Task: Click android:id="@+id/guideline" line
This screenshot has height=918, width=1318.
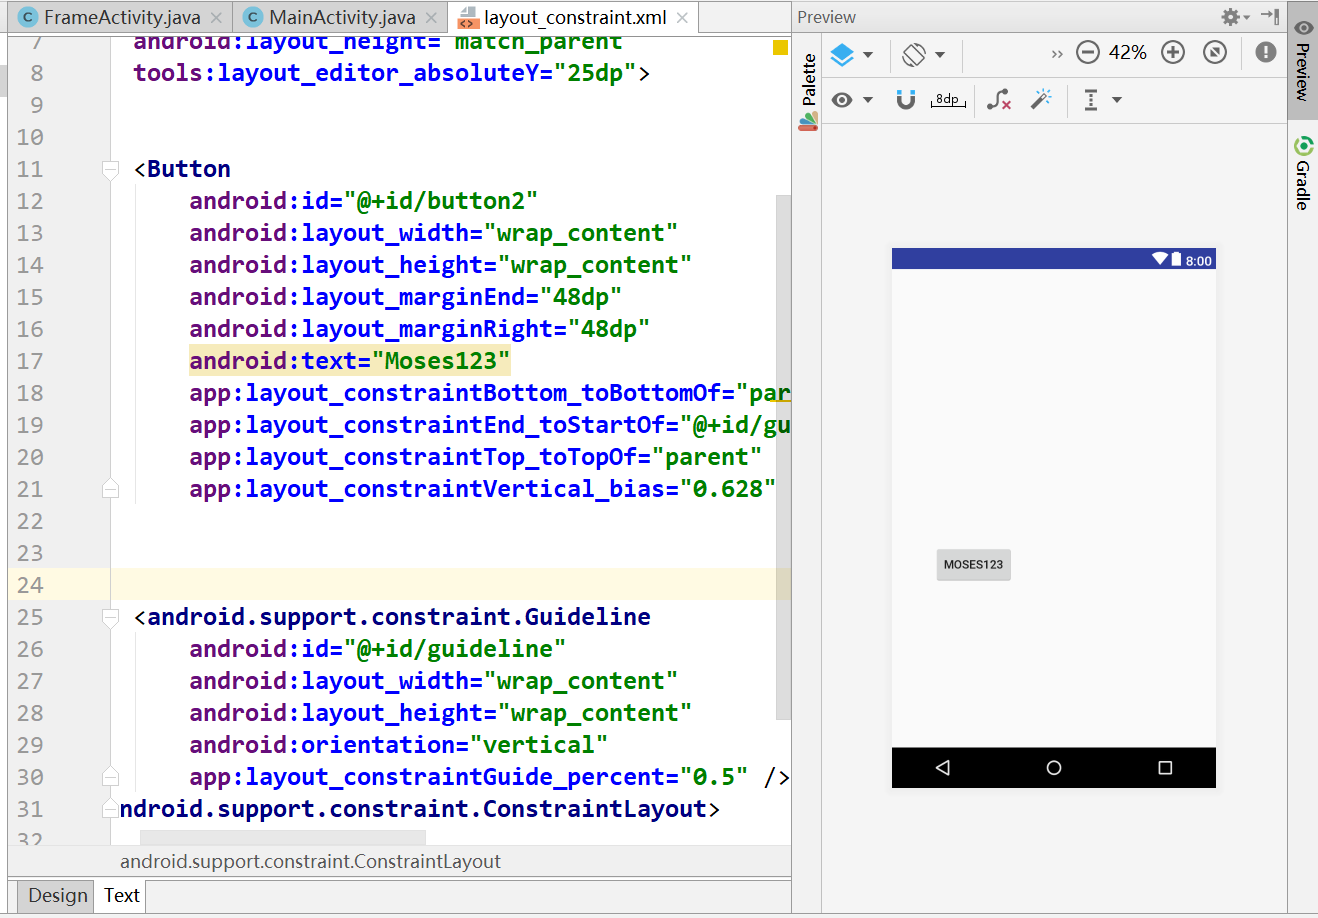Action: click(378, 649)
